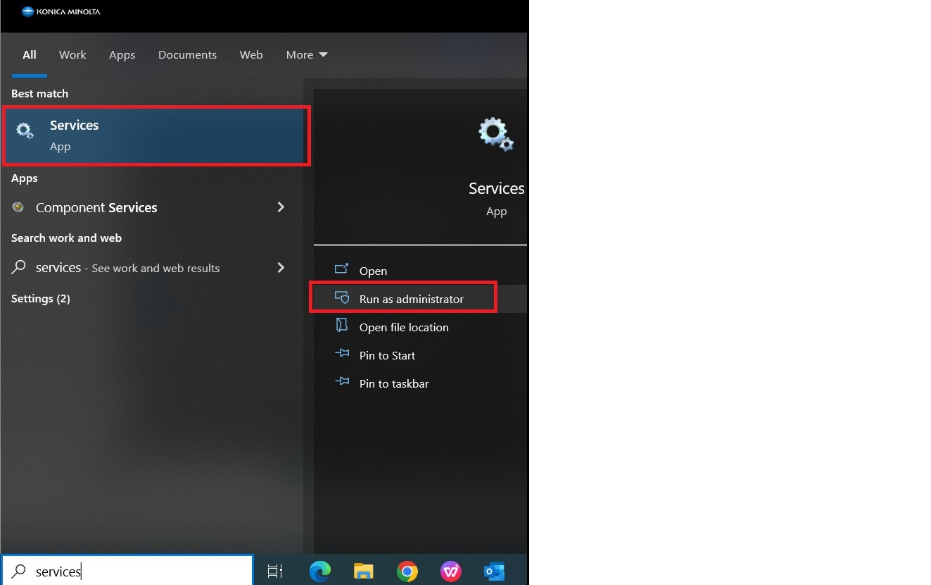This screenshot has height=585, width=931.
Task: Open Outlook from the taskbar
Action: tap(494, 571)
